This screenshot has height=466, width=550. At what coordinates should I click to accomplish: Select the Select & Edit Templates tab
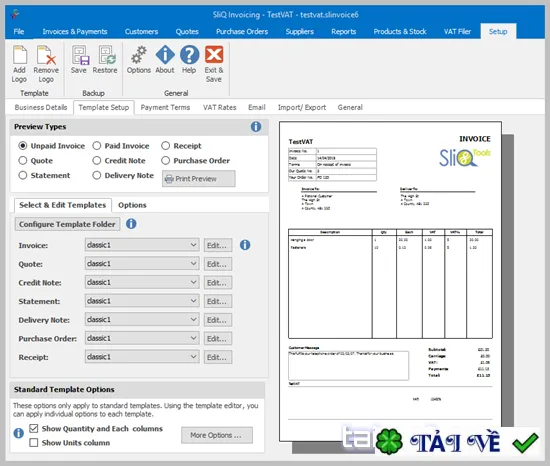point(63,205)
